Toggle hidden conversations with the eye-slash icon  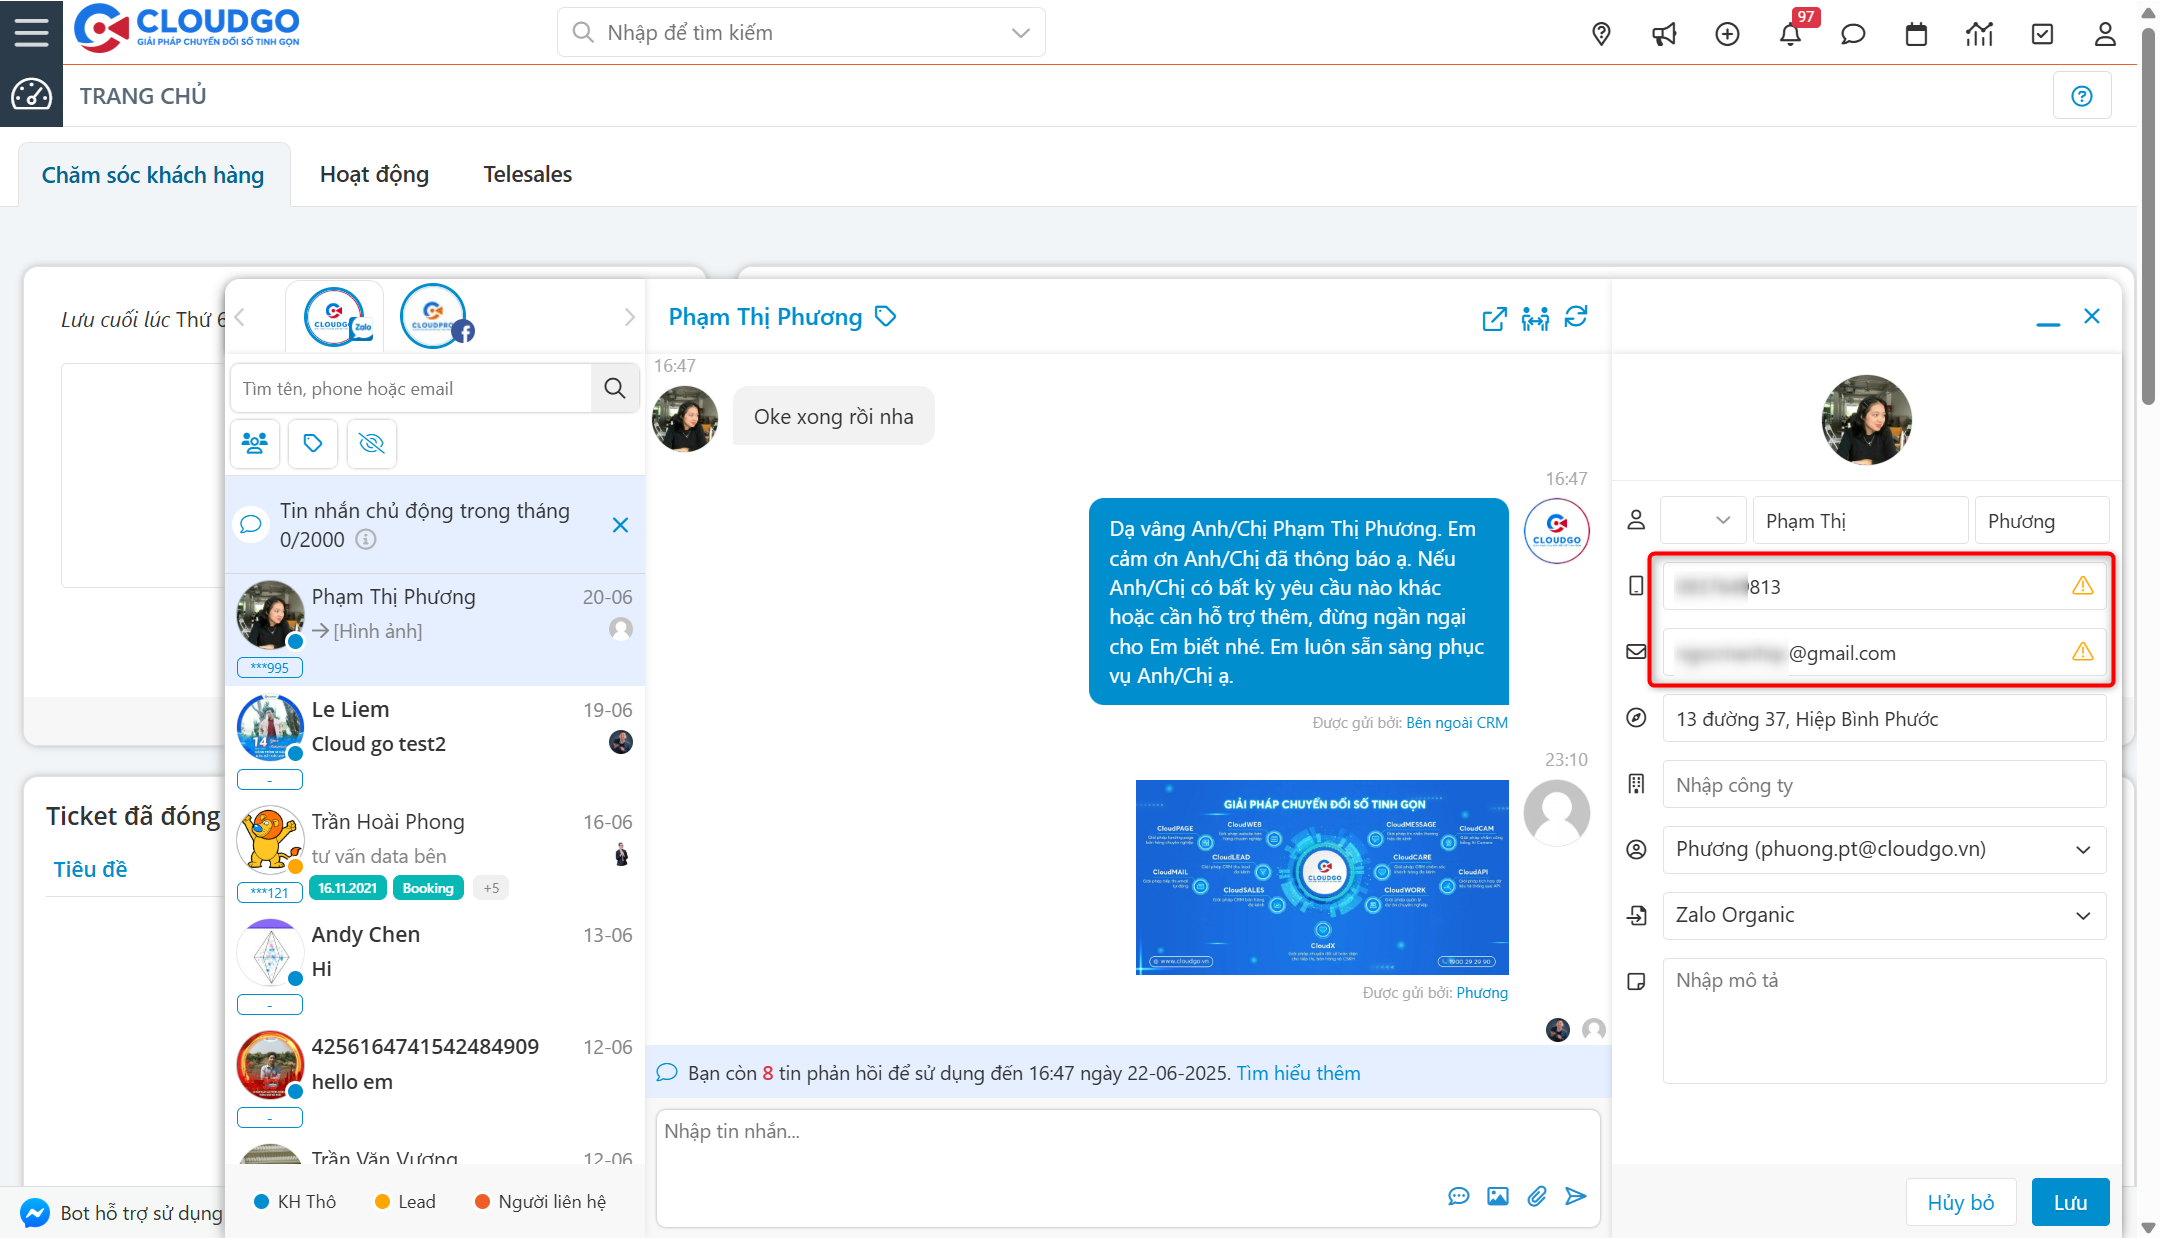371,443
